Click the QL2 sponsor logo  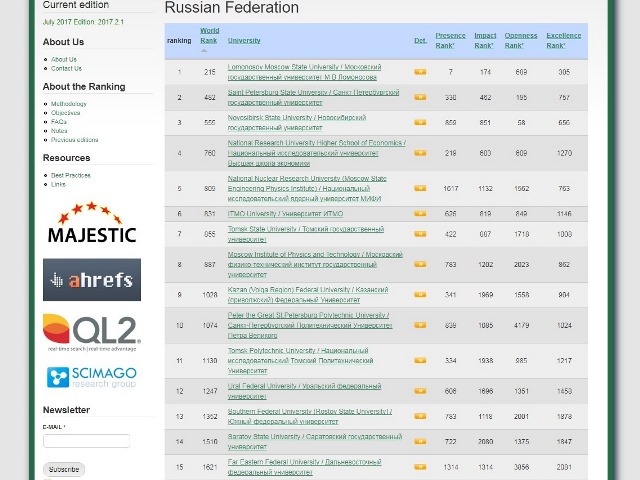pyautogui.click(x=92, y=333)
